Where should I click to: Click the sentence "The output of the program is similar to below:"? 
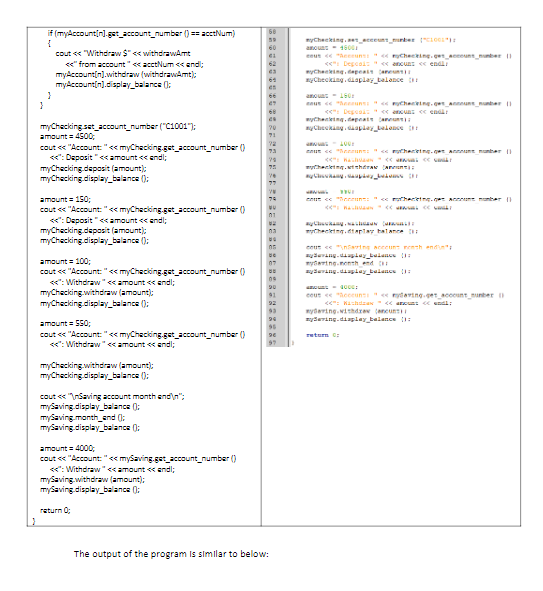pyautogui.click(x=171, y=554)
